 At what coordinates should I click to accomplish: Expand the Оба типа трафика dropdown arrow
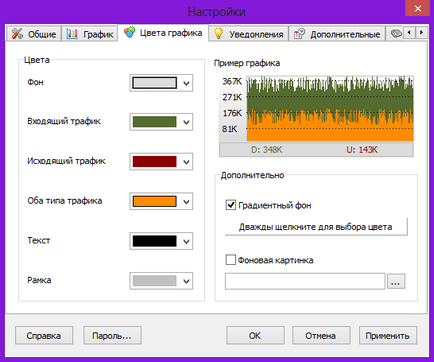[x=186, y=201]
